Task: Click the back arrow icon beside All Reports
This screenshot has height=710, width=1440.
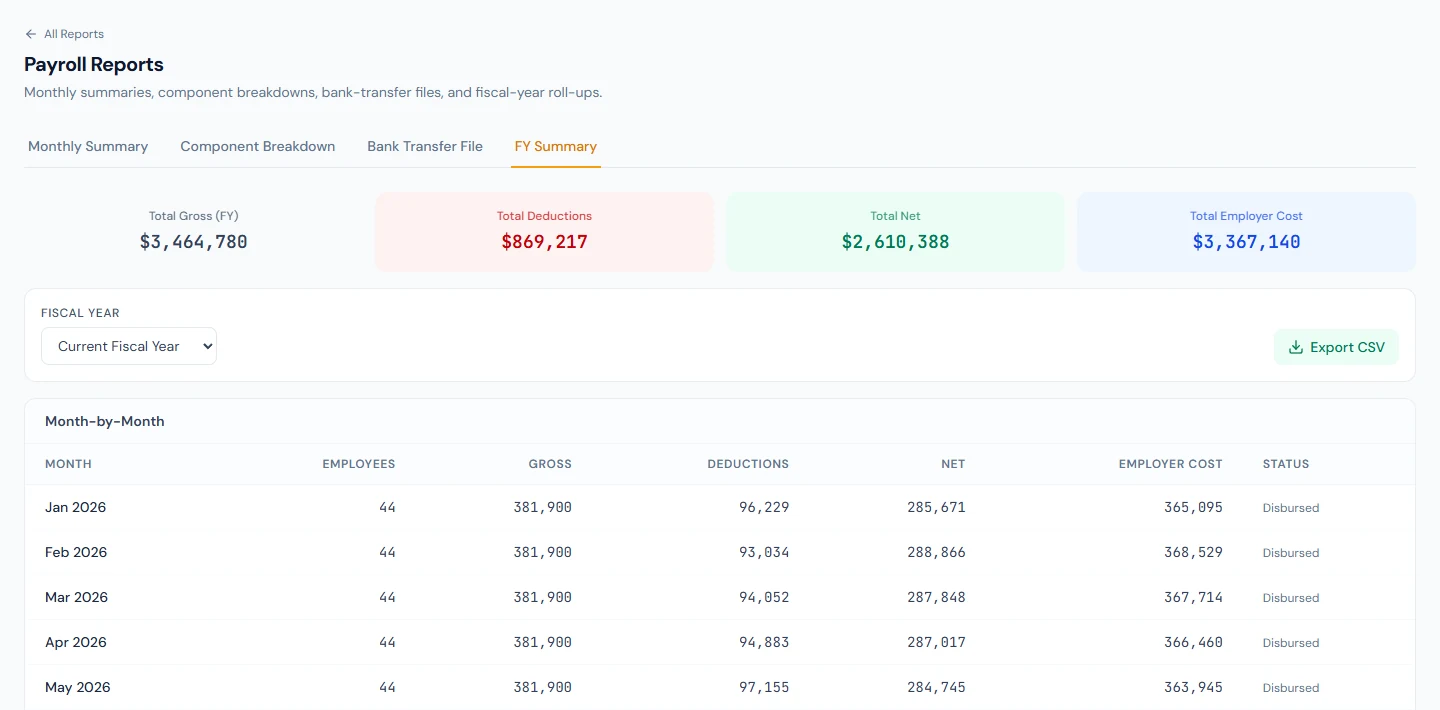Action: [x=31, y=34]
